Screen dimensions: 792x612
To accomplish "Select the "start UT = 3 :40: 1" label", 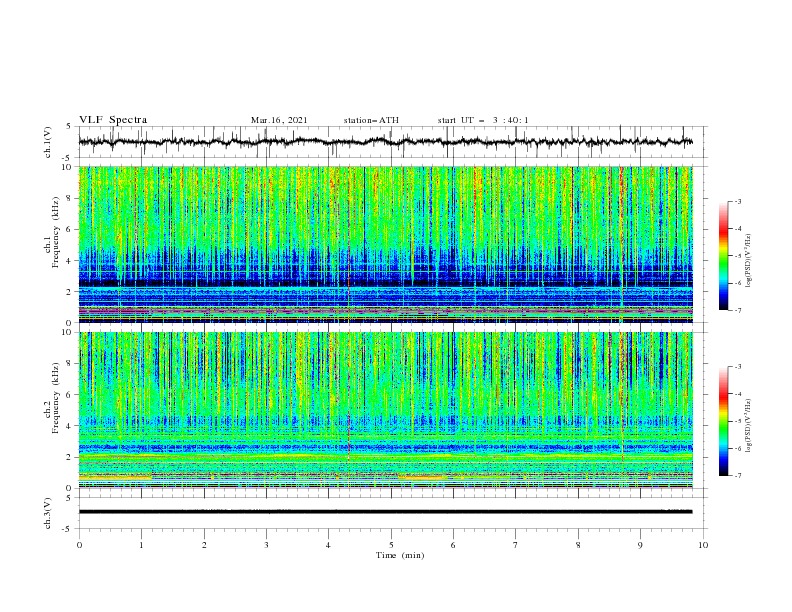I will click(x=483, y=120).
